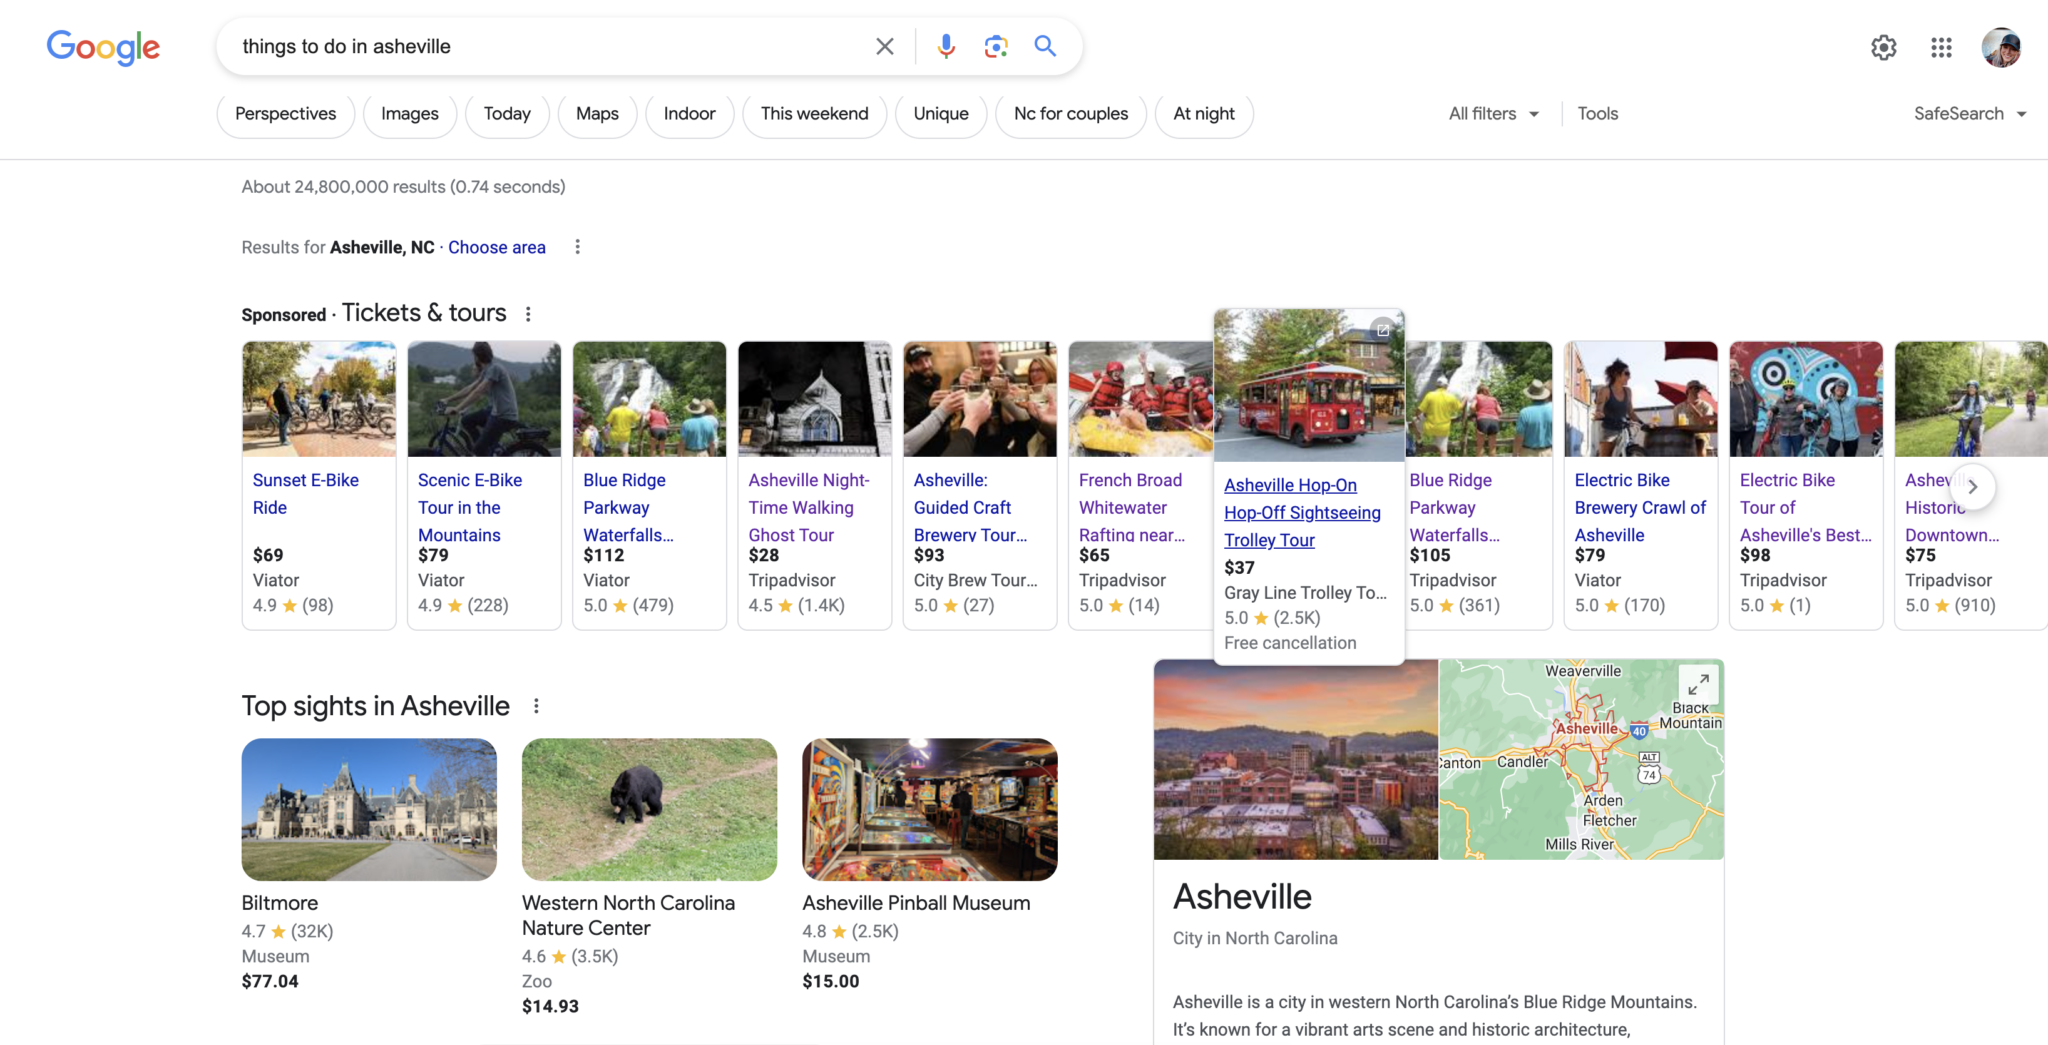Viewport: 2048px width, 1045px height.
Task: Advance the tours carousel with the next arrow
Action: [x=1973, y=487]
